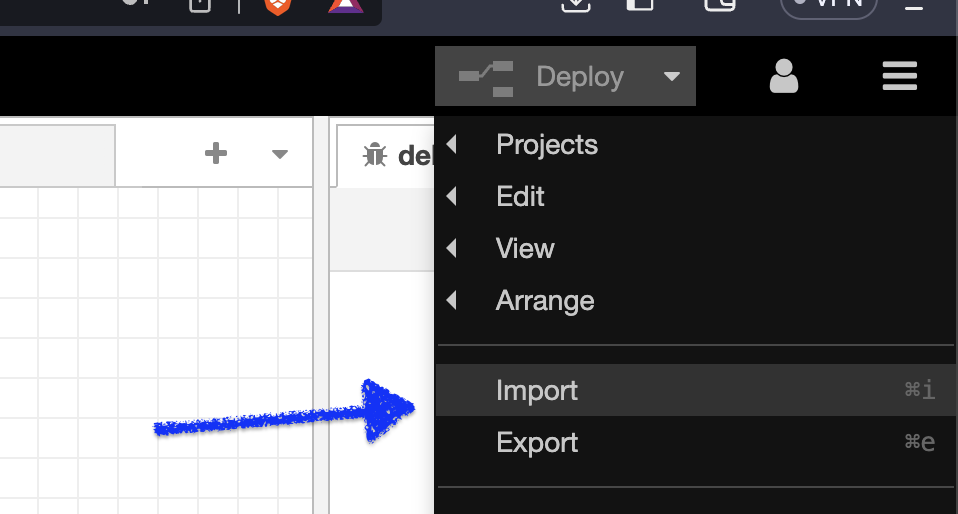Screen dimensions: 958x514
Task: Open the browser downloads icon
Action: 575,5
